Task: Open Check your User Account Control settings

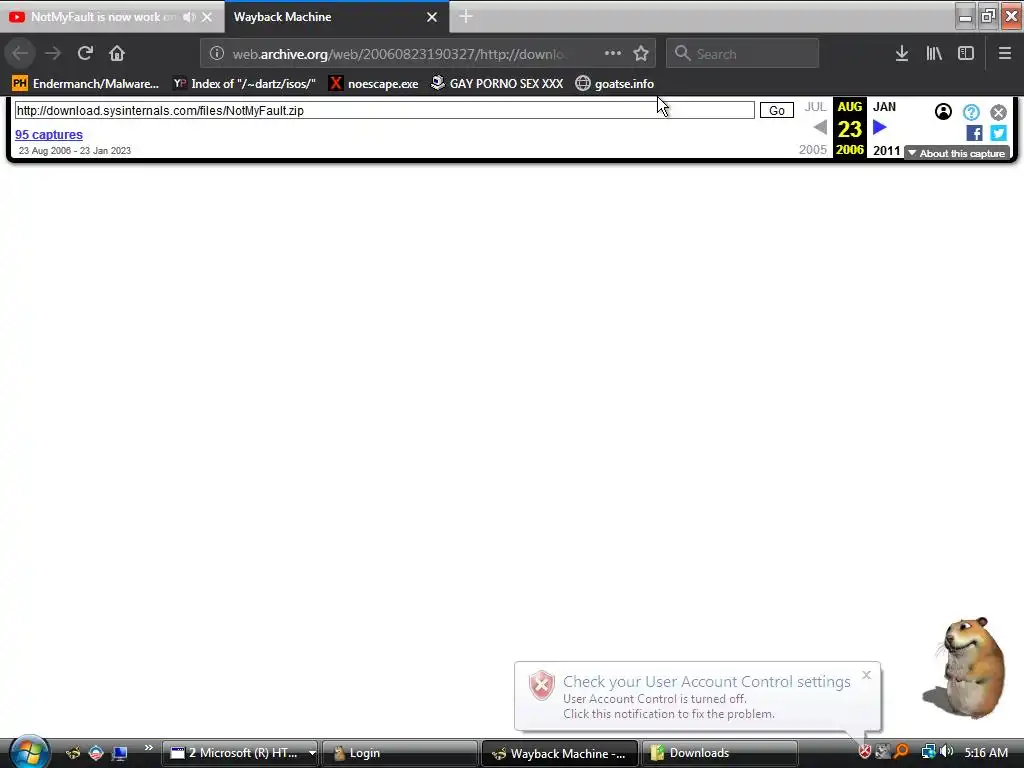Action: [707, 682]
